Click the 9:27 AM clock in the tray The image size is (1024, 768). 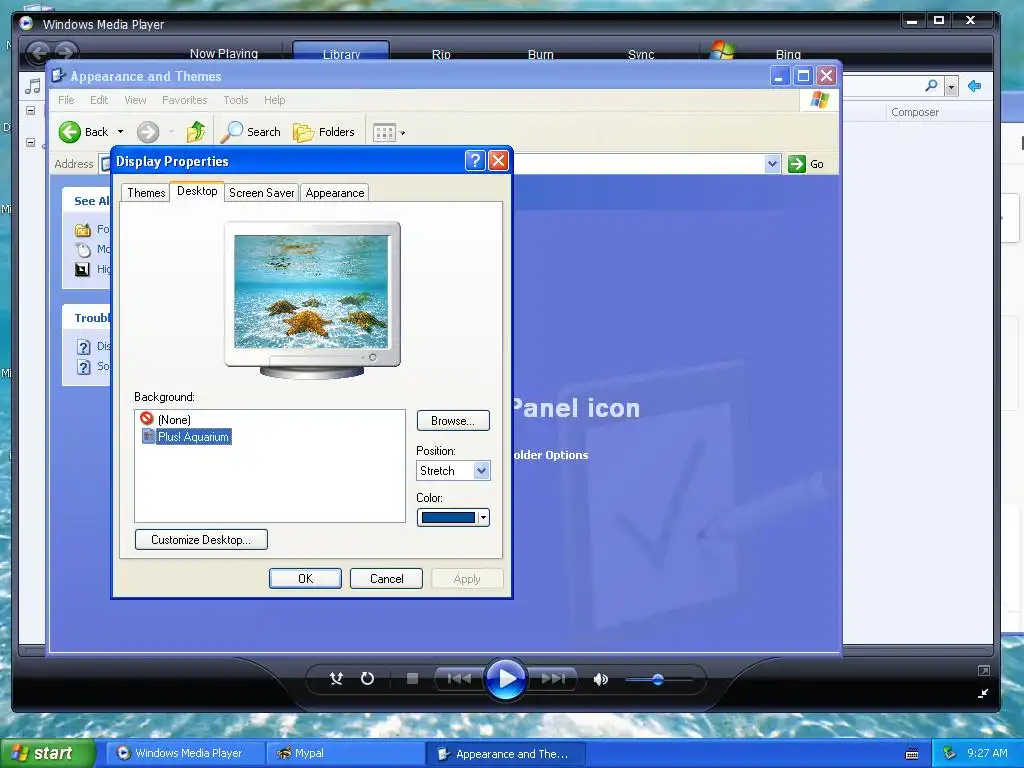[987, 753]
